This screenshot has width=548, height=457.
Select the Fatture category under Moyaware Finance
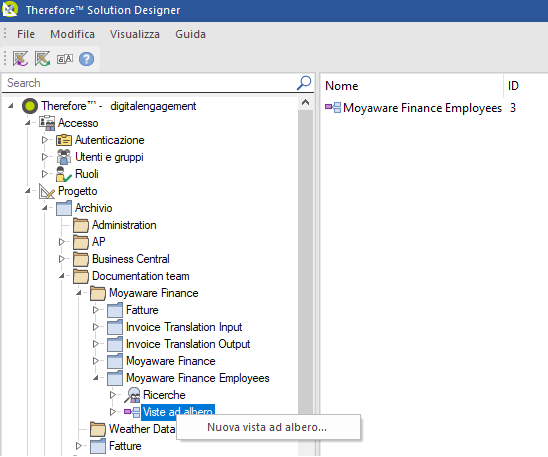click(x=142, y=310)
